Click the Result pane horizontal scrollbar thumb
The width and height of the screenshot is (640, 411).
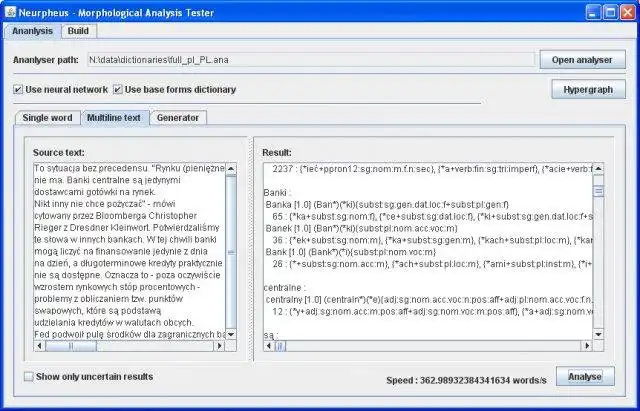coord(280,346)
